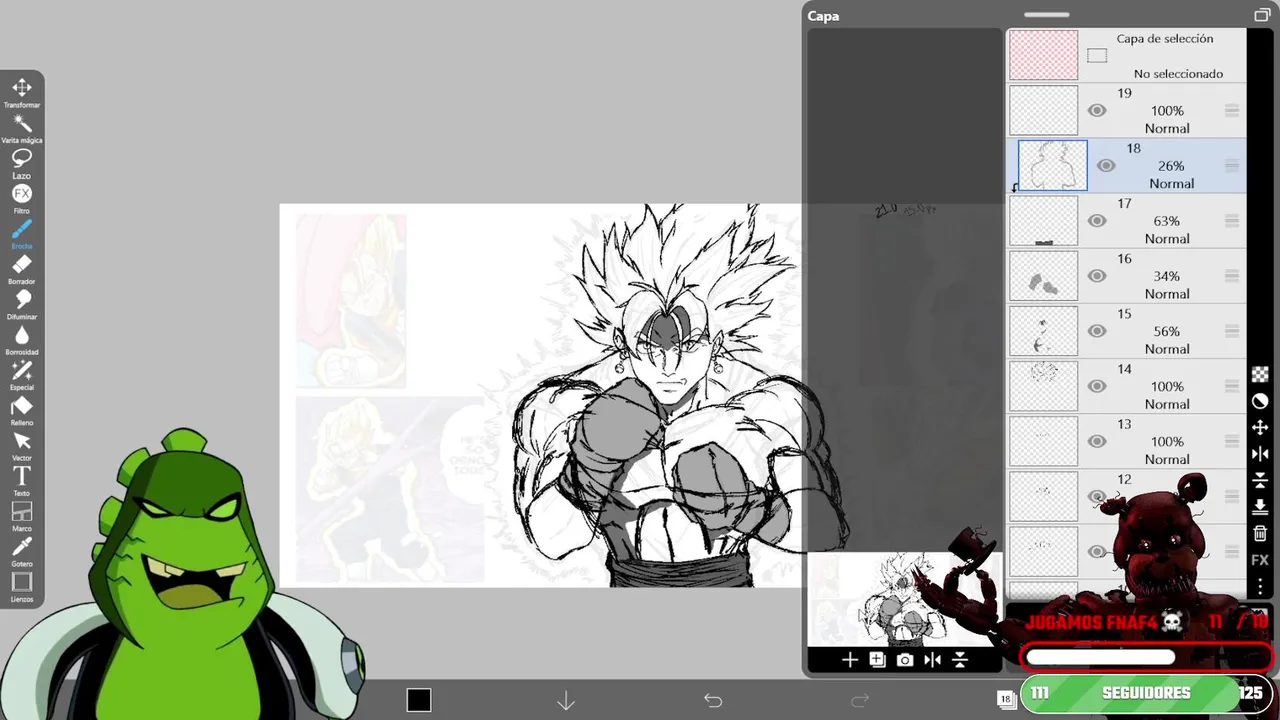Click layer 17 thumbnail
The height and width of the screenshot is (720, 1280).
tap(1043, 220)
